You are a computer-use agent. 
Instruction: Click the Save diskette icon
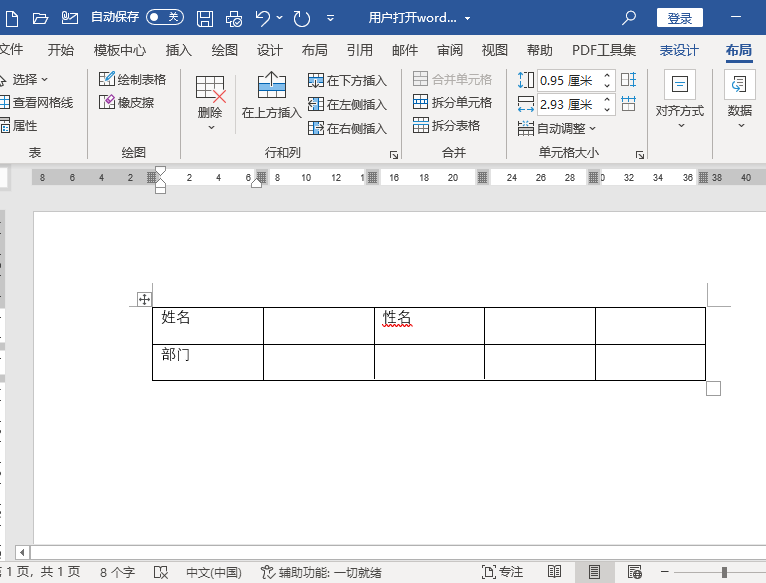[x=205, y=19]
